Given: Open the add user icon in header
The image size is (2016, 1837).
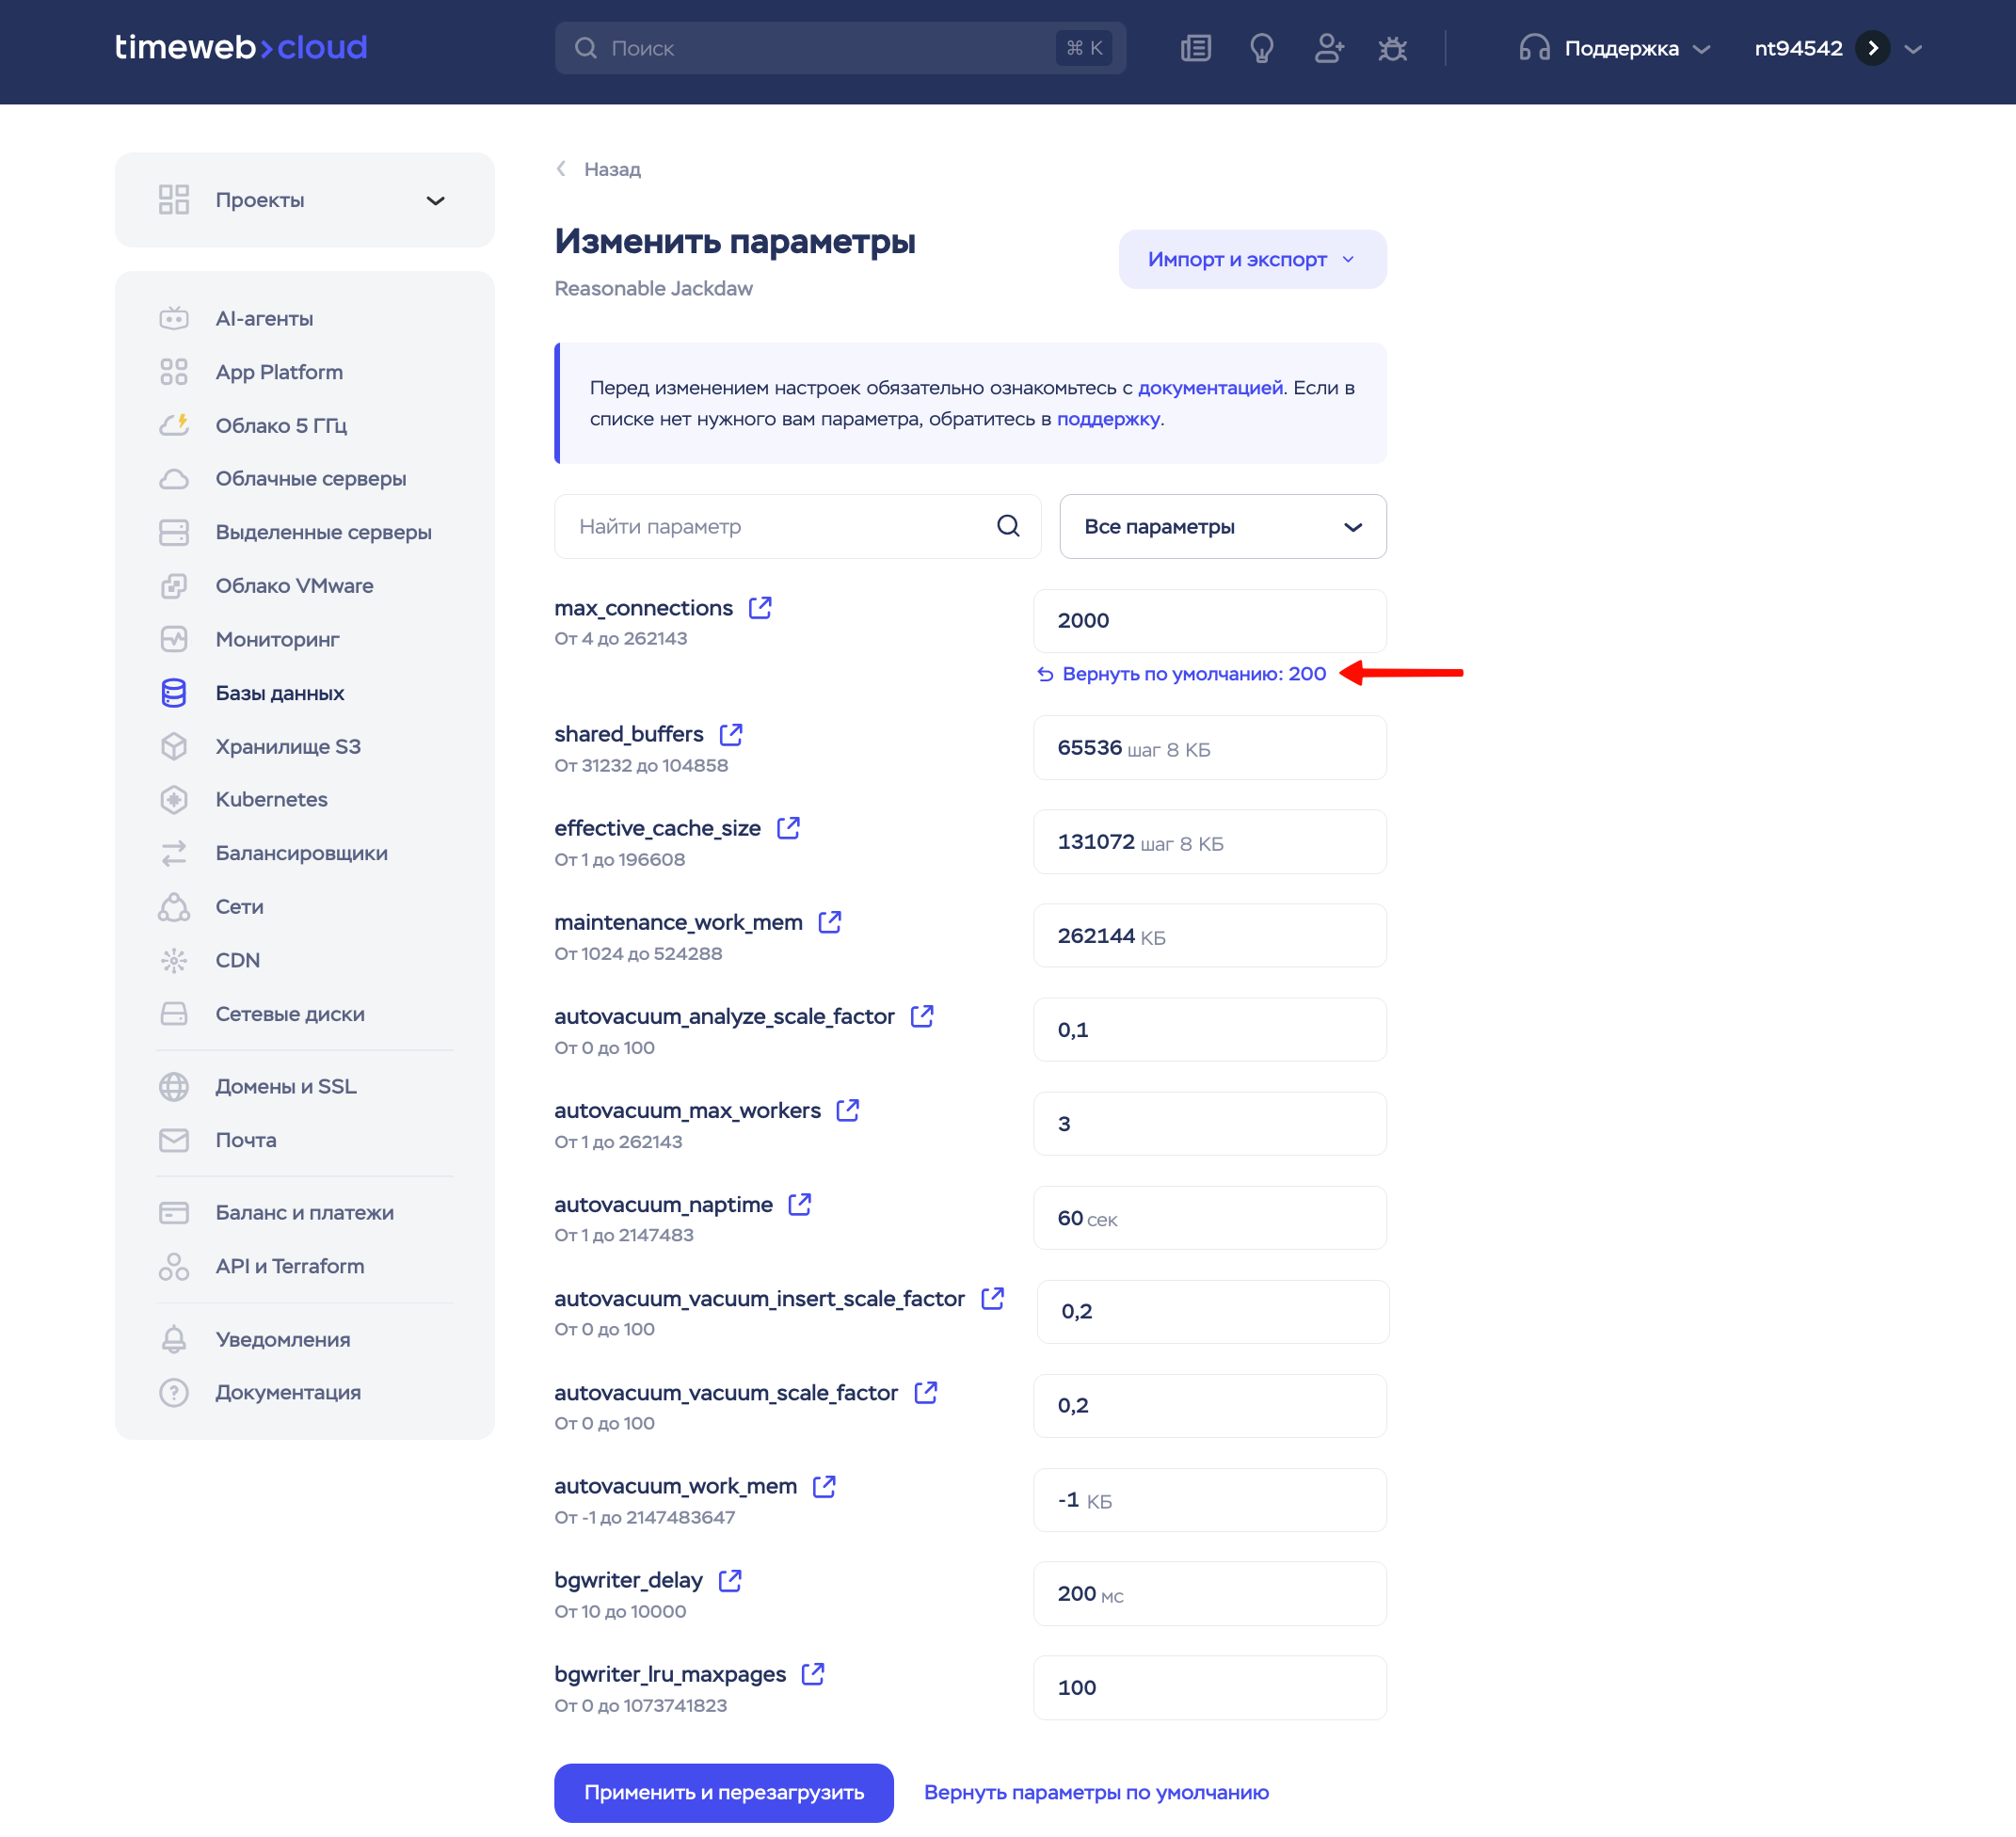Looking at the screenshot, I should 1329,48.
